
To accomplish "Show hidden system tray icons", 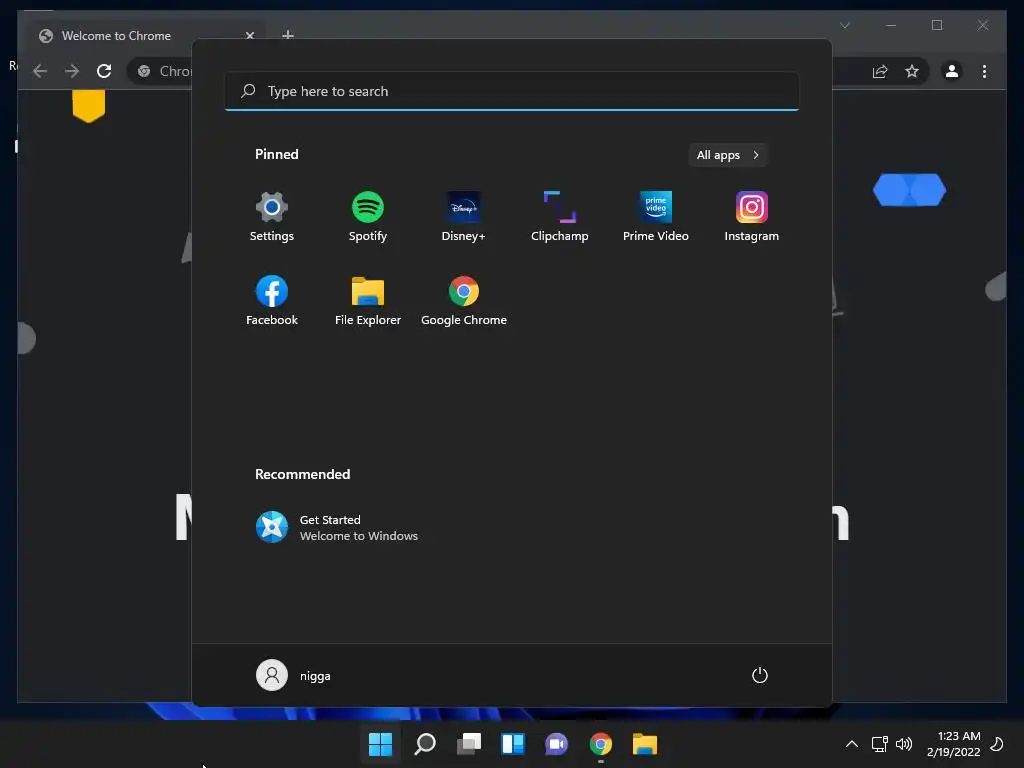I will (852, 744).
